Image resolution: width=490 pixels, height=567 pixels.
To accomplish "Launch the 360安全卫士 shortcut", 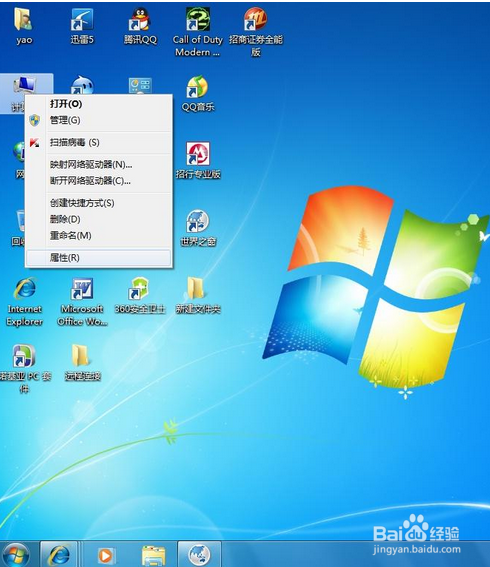I will coord(140,289).
